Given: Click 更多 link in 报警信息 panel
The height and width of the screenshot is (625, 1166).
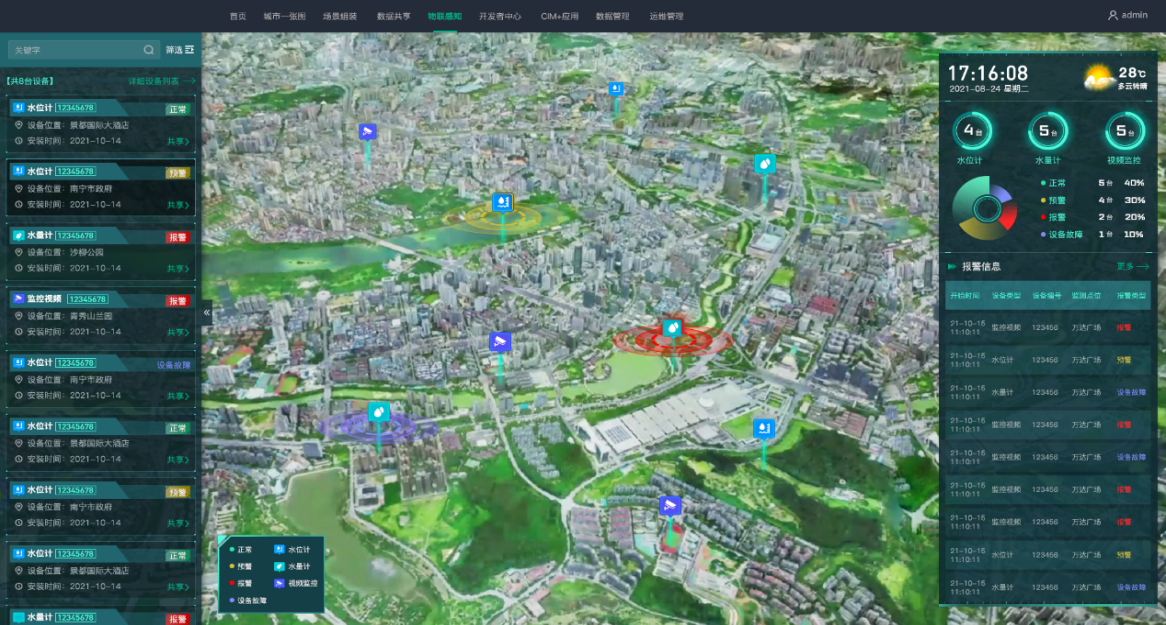Looking at the screenshot, I should [1132, 267].
